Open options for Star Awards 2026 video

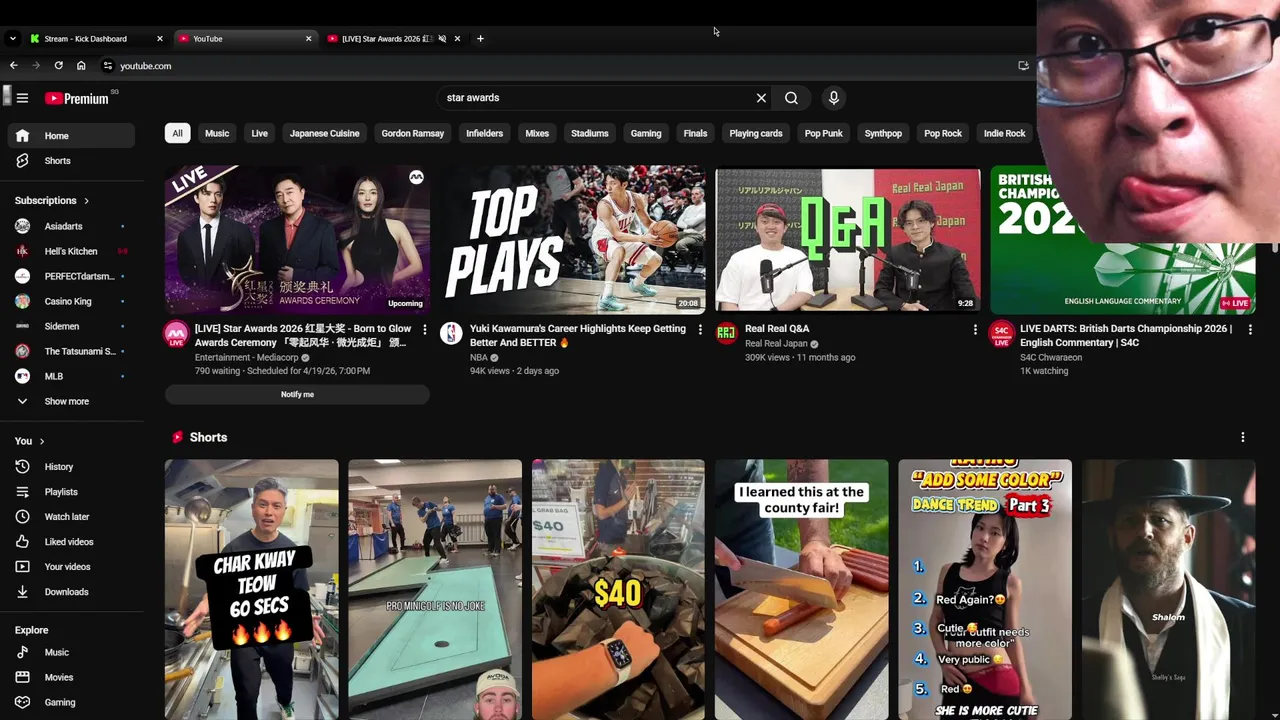tap(425, 329)
